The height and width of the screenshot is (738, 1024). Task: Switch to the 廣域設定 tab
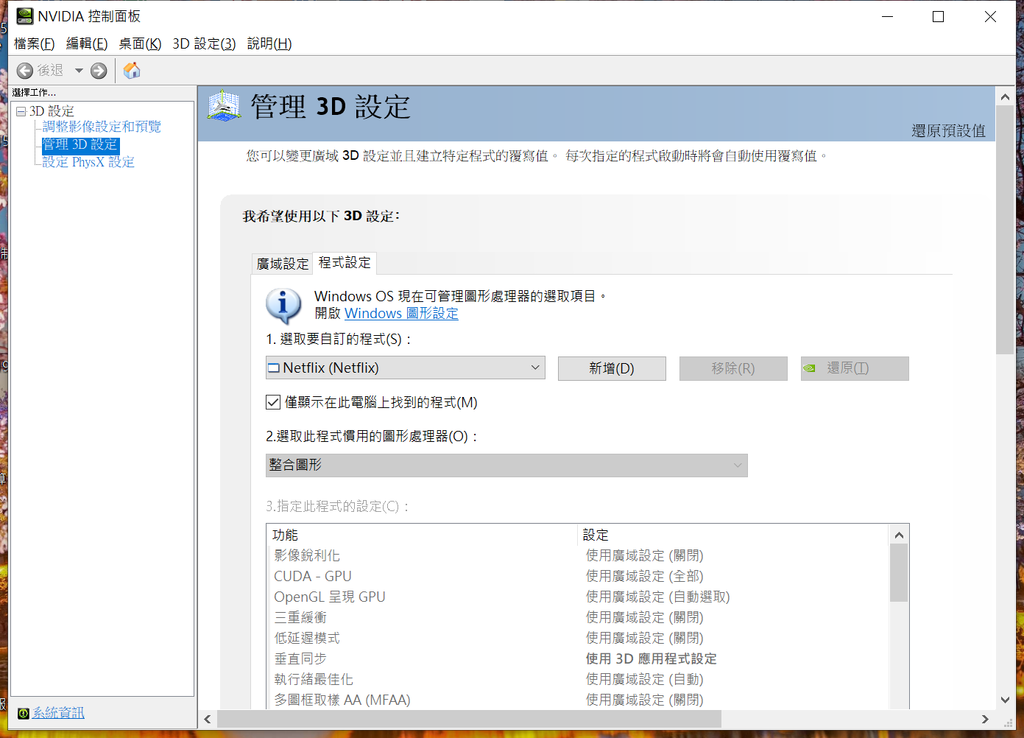click(282, 264)
